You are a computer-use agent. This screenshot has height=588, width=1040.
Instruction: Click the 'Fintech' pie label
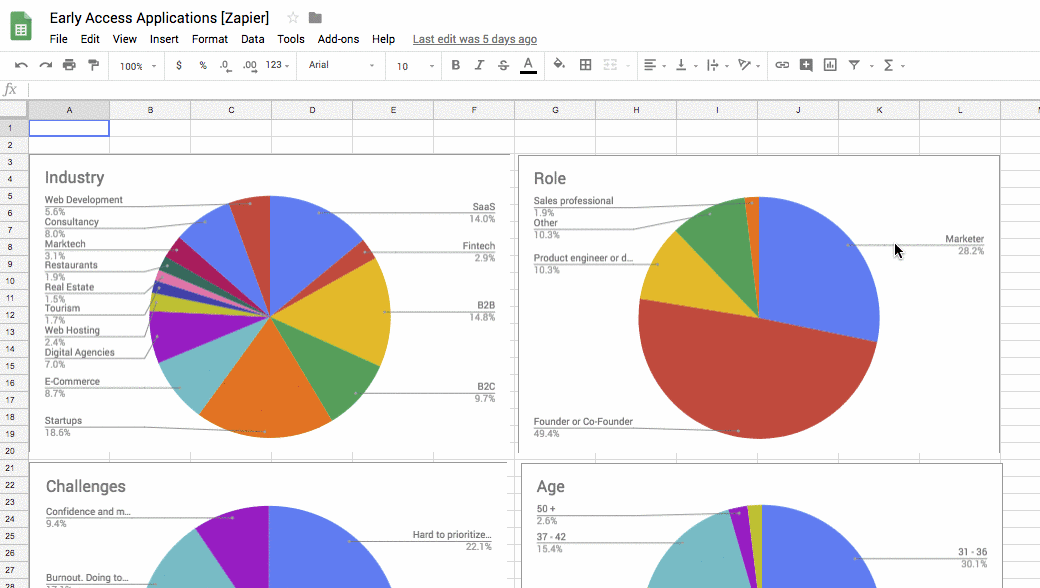479,246
